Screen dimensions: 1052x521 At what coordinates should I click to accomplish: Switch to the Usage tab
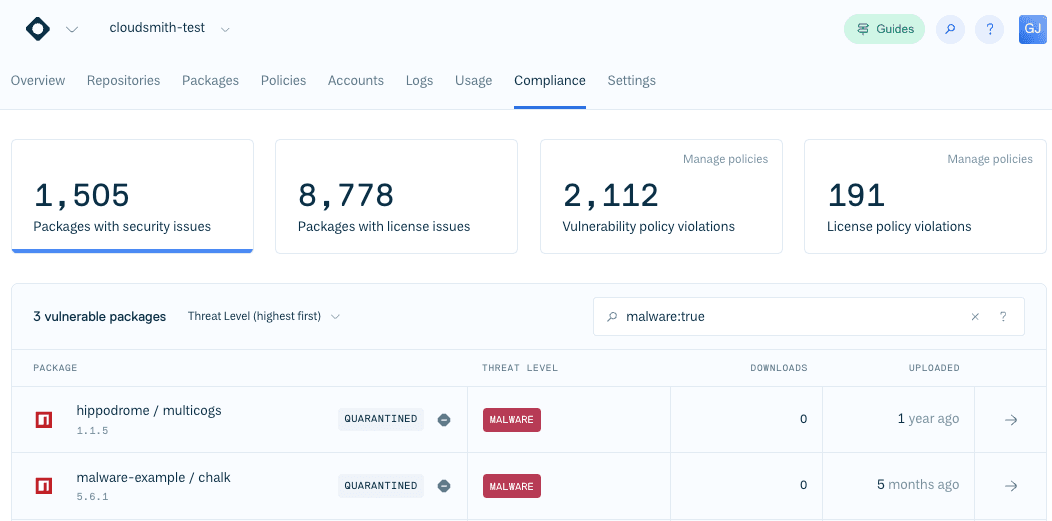474,80
